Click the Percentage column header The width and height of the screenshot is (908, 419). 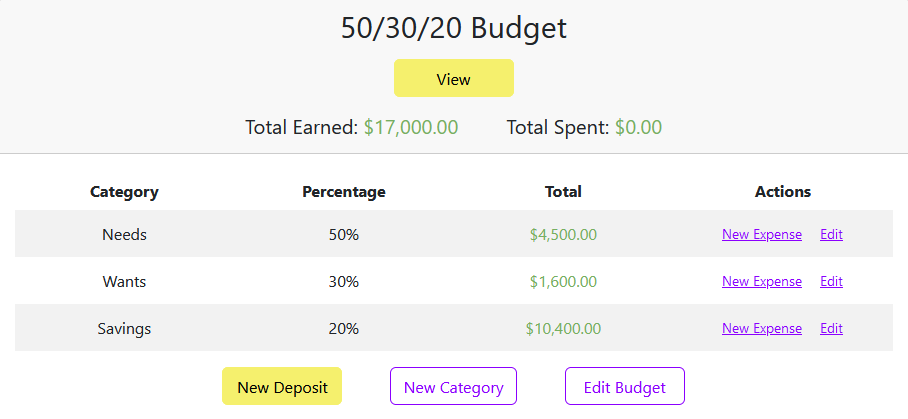click(x=344, y=192)
